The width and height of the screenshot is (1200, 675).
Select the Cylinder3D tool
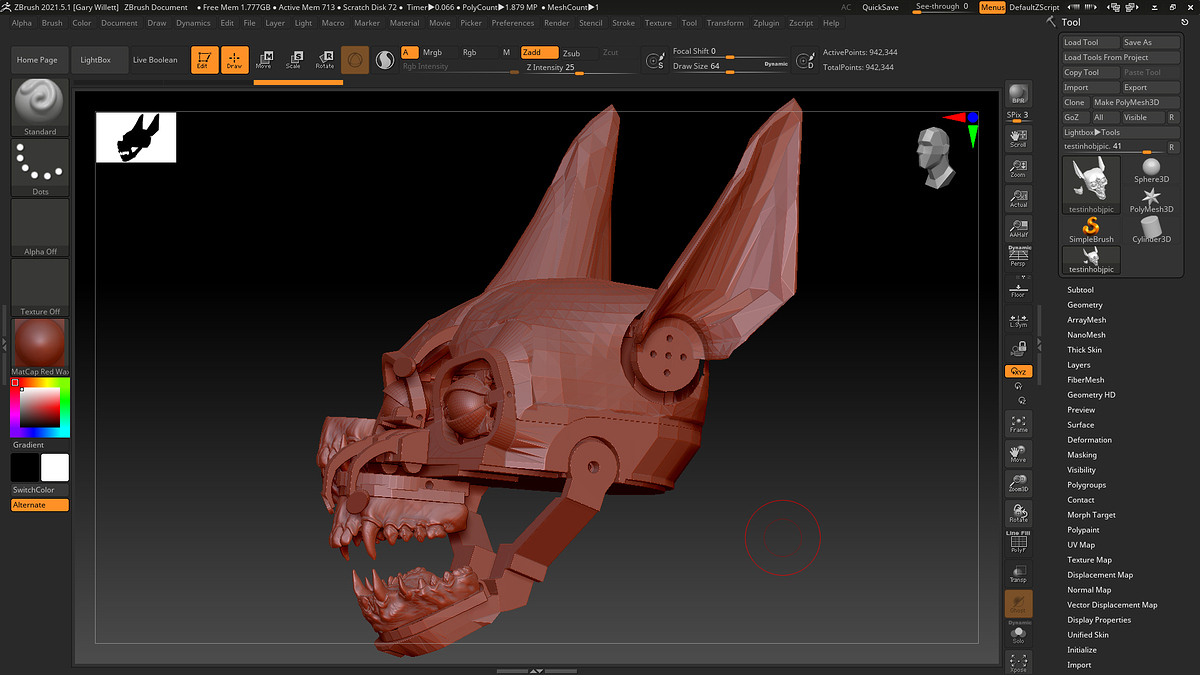tap(1151, 230)
